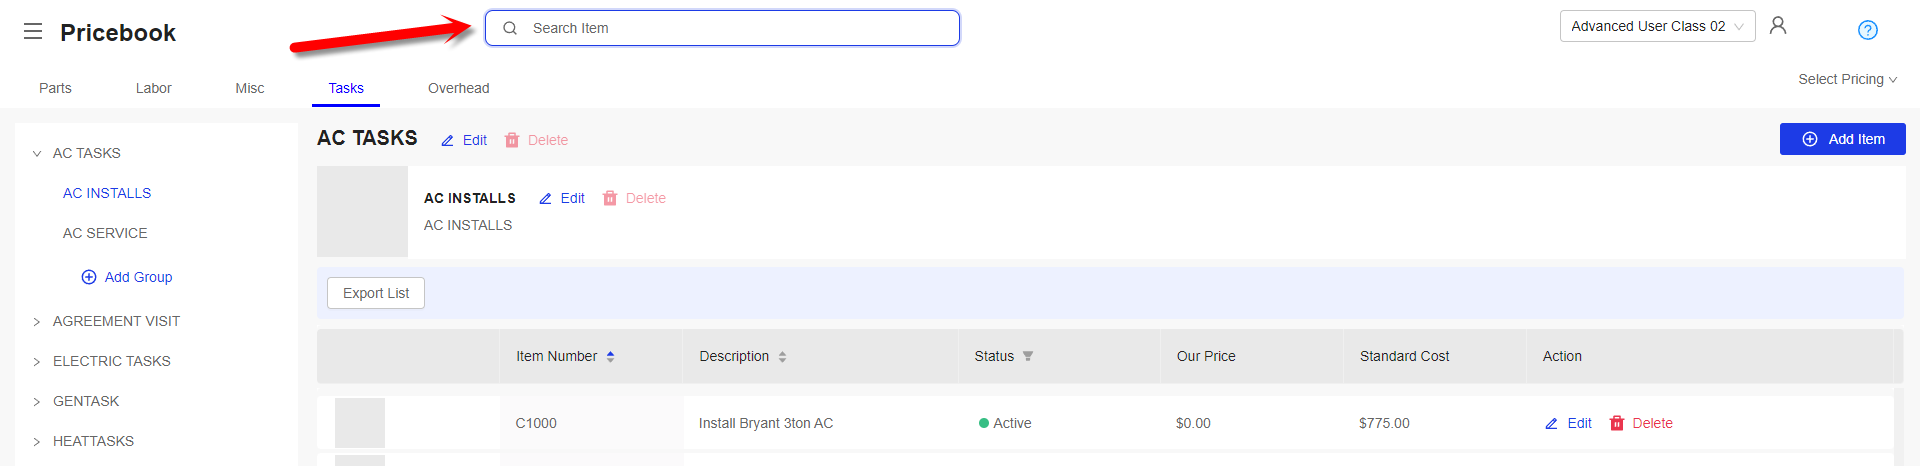Edit the C1000 row item

coord(1568,423)
